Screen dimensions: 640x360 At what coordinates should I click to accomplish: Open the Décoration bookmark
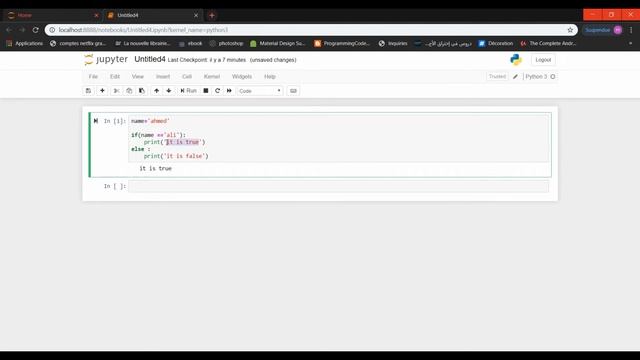coord(496,43)
